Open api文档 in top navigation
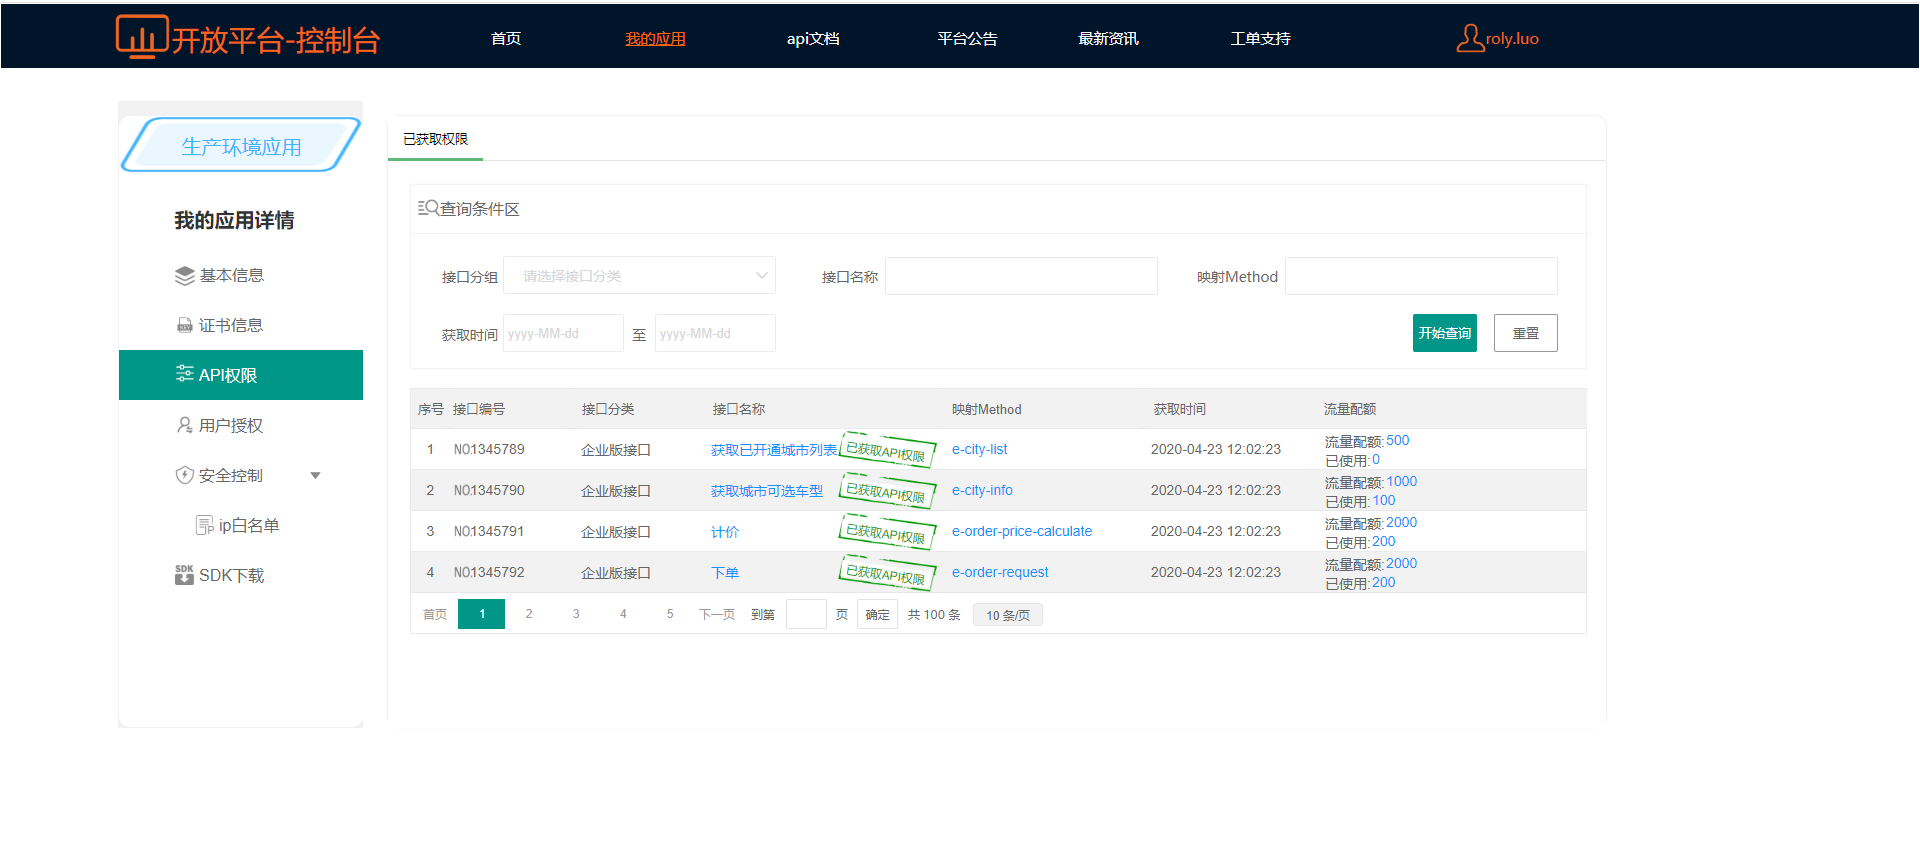The image size is (1920, 846). (x=813, y=39)
